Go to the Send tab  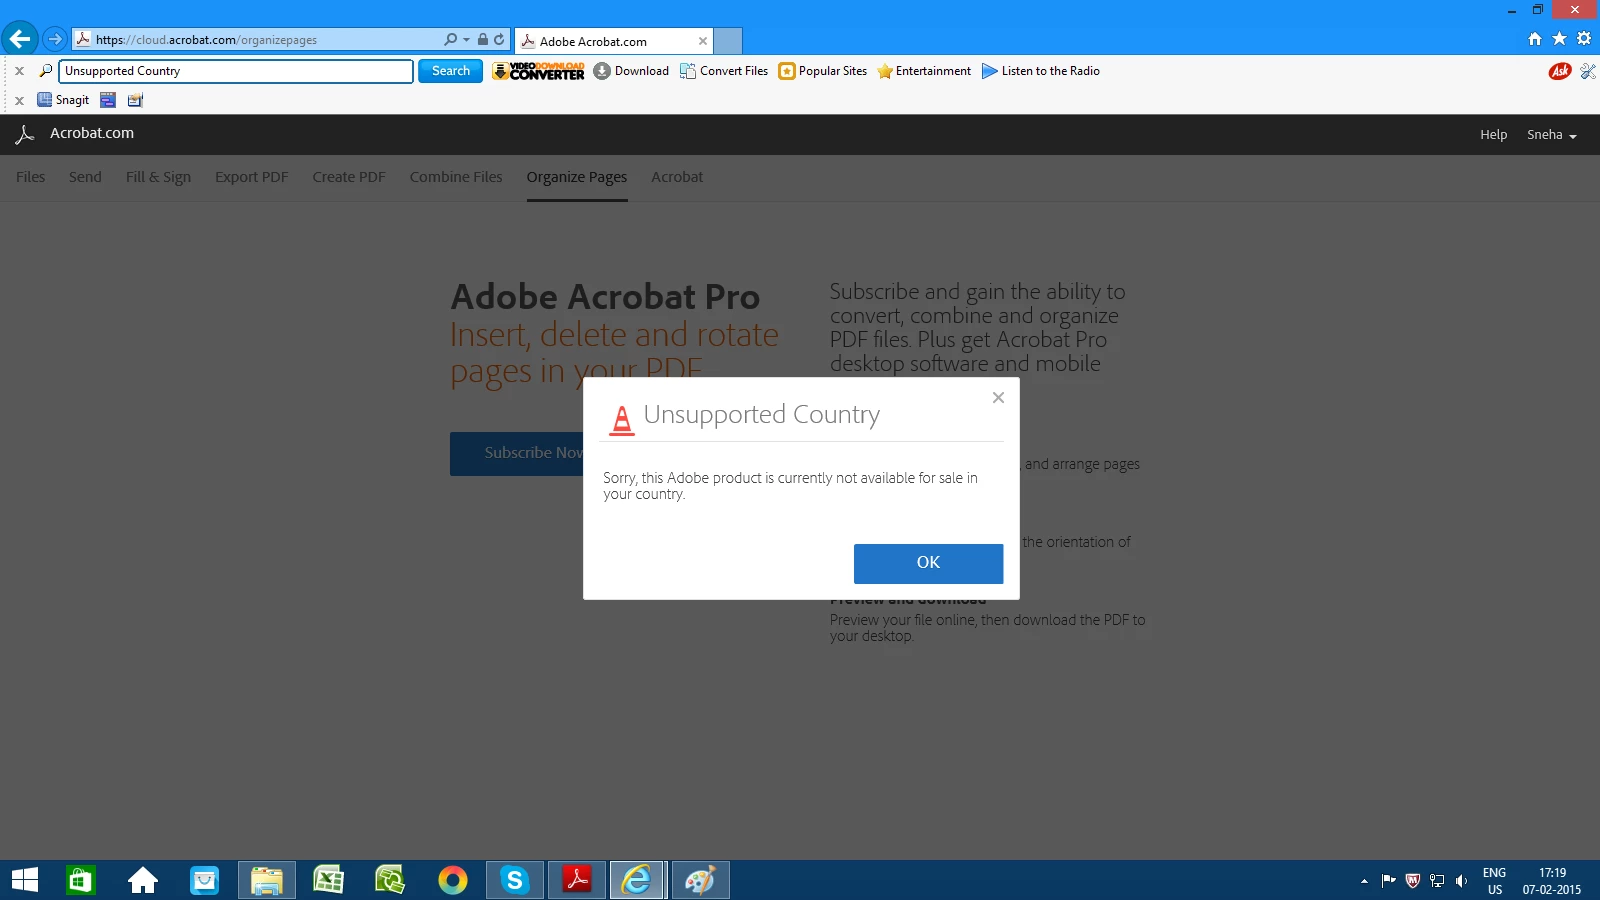pyautogui.click(x=85, y=177)
